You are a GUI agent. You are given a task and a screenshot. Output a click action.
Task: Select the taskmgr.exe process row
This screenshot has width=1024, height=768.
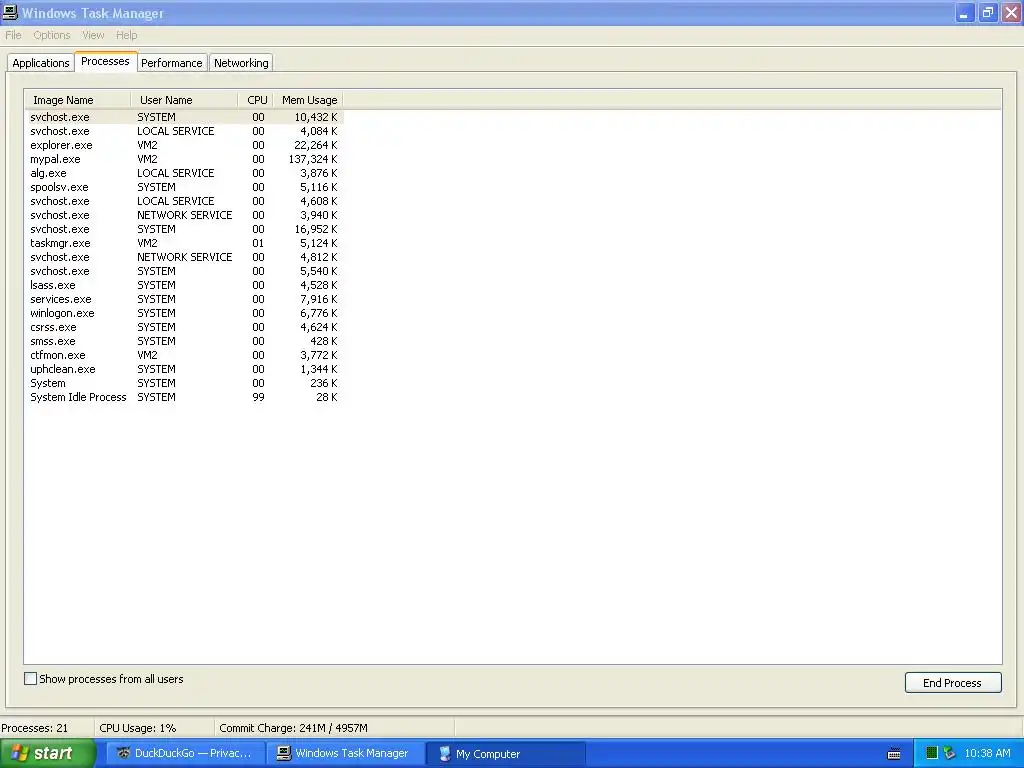click(184, 243)
